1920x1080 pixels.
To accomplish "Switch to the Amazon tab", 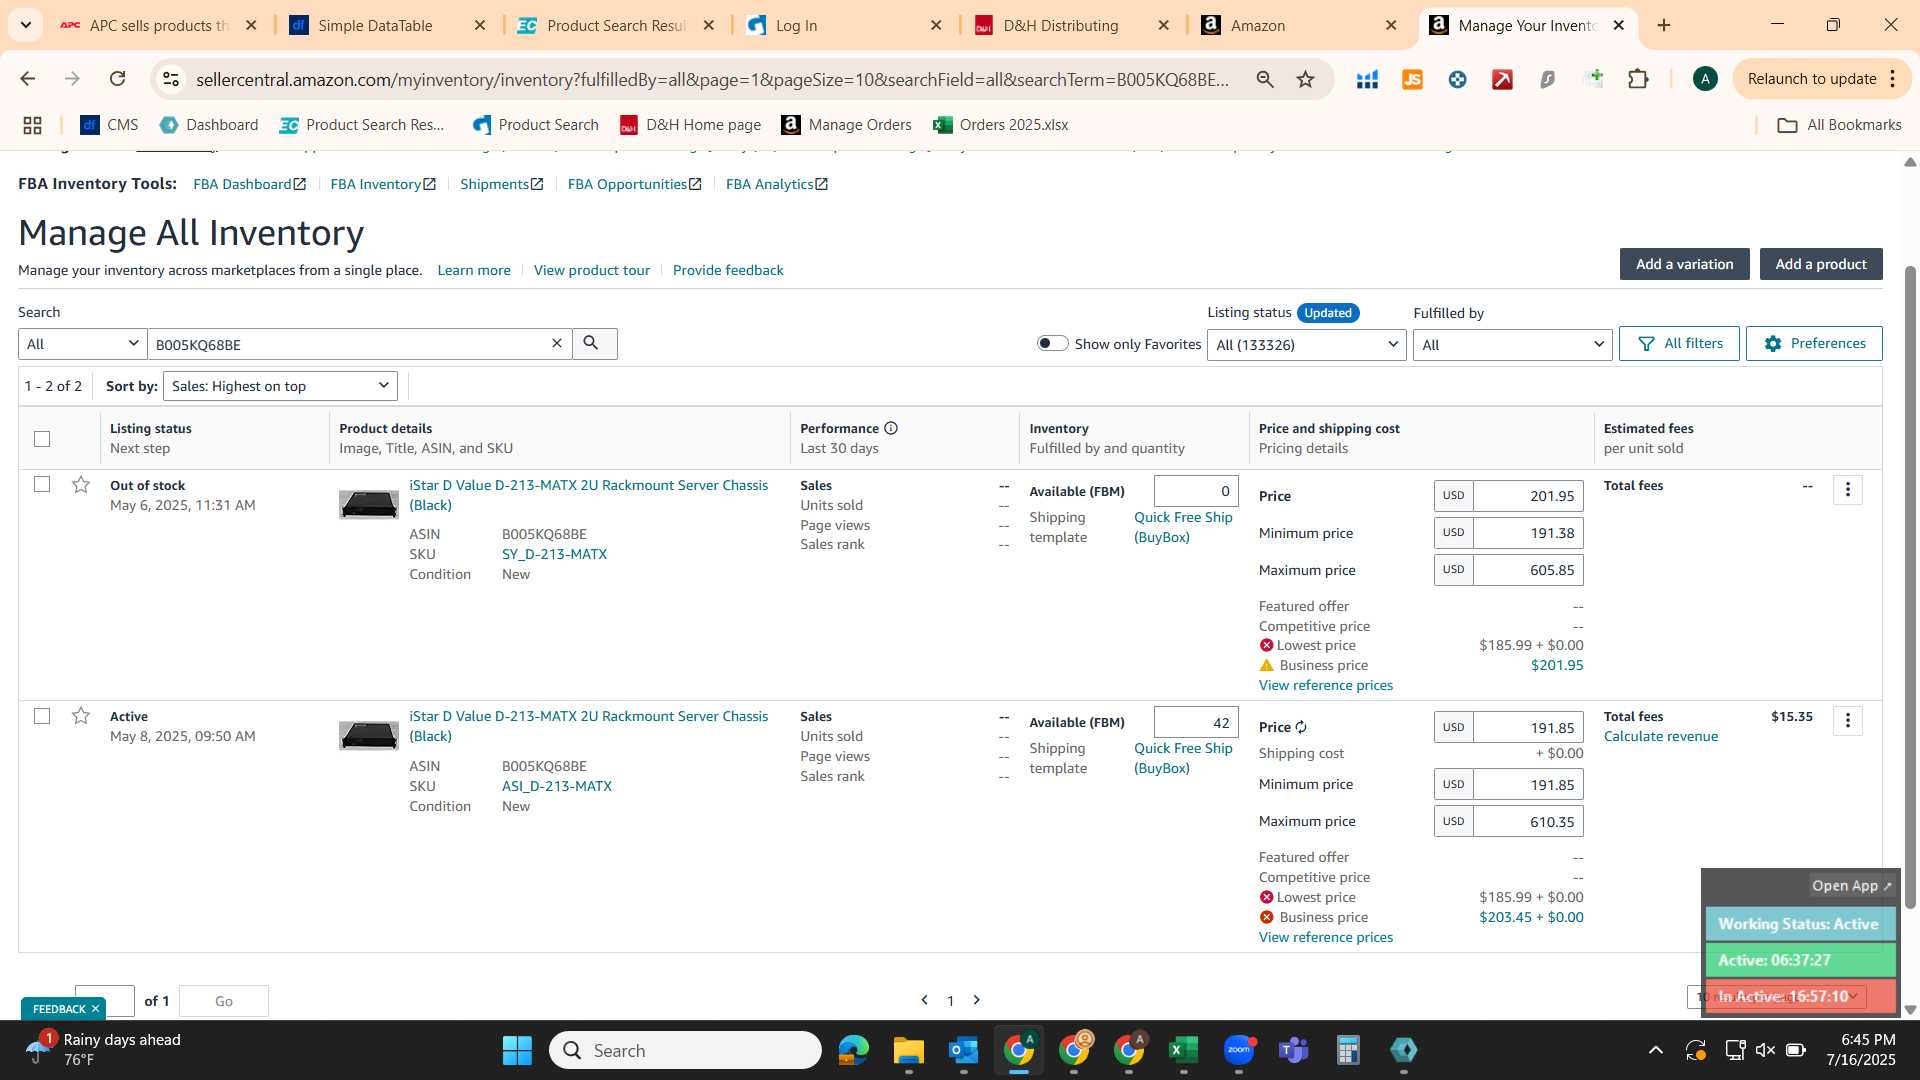I will pyautogui.click(x=1297, y=25).
